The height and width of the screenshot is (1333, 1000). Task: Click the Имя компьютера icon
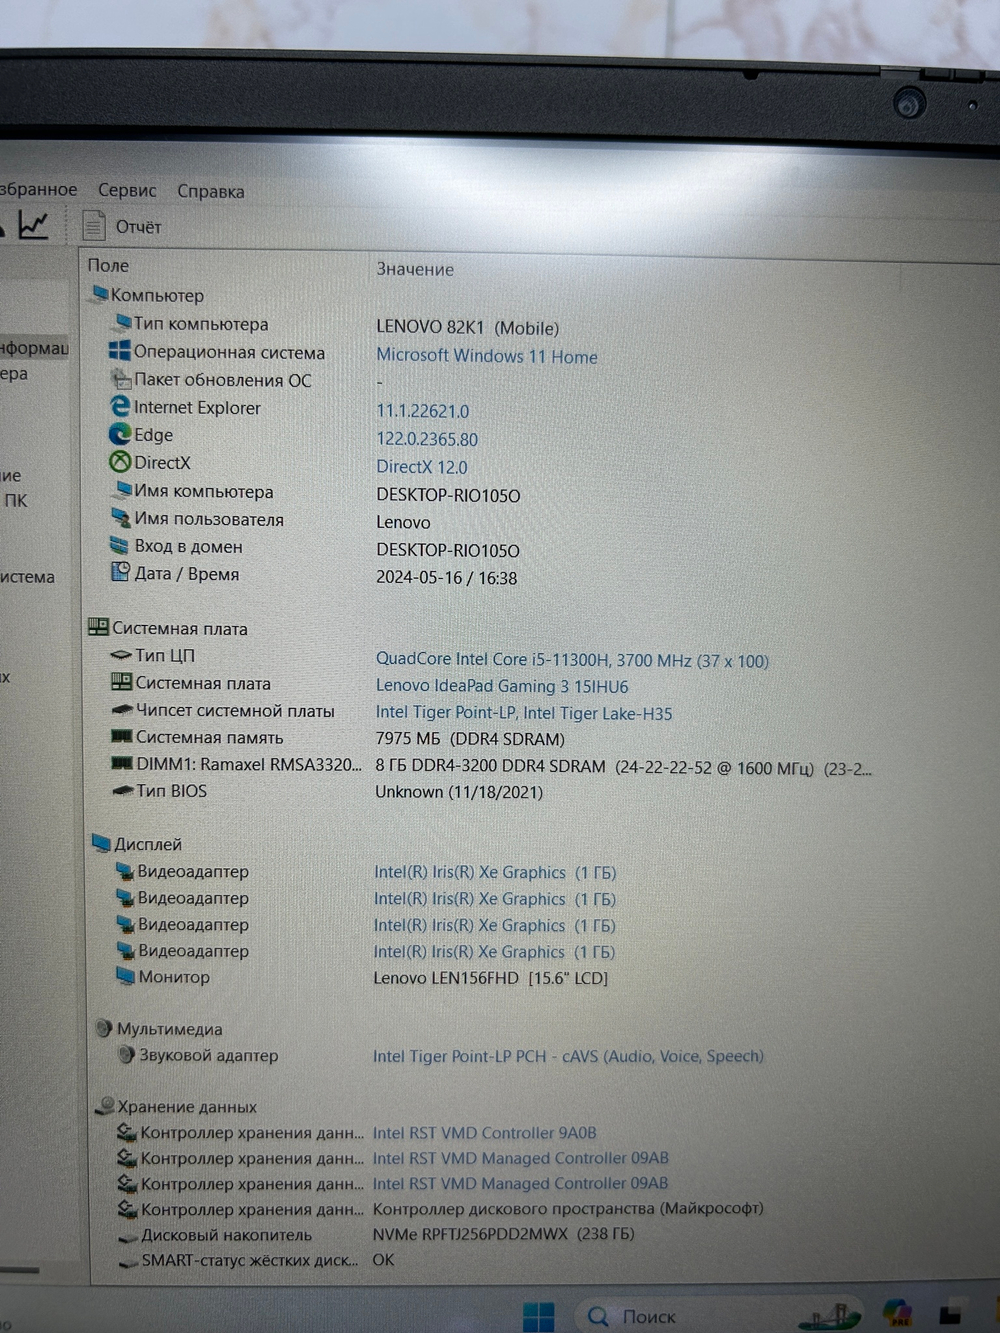click(x=122, y=490)
